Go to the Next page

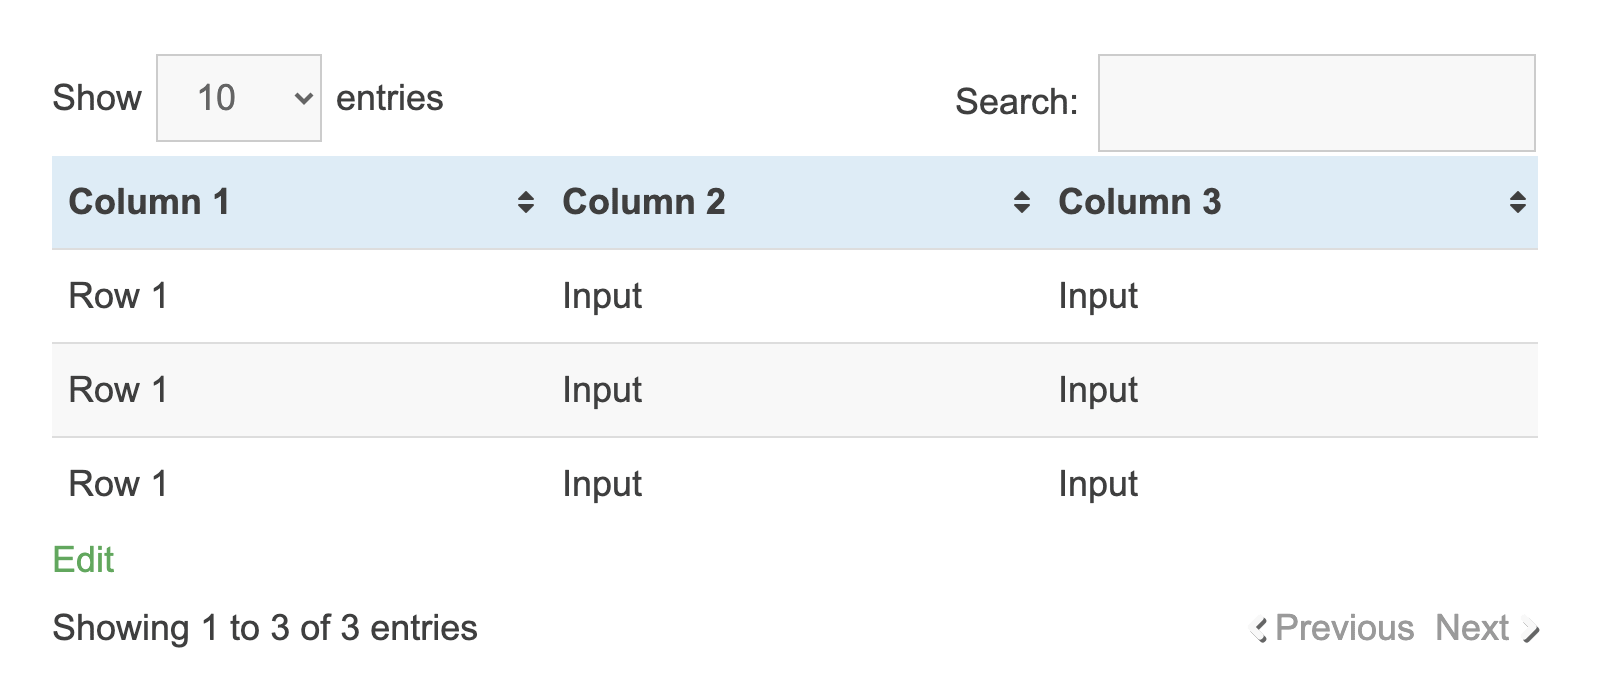click(x=1471, y=628)
